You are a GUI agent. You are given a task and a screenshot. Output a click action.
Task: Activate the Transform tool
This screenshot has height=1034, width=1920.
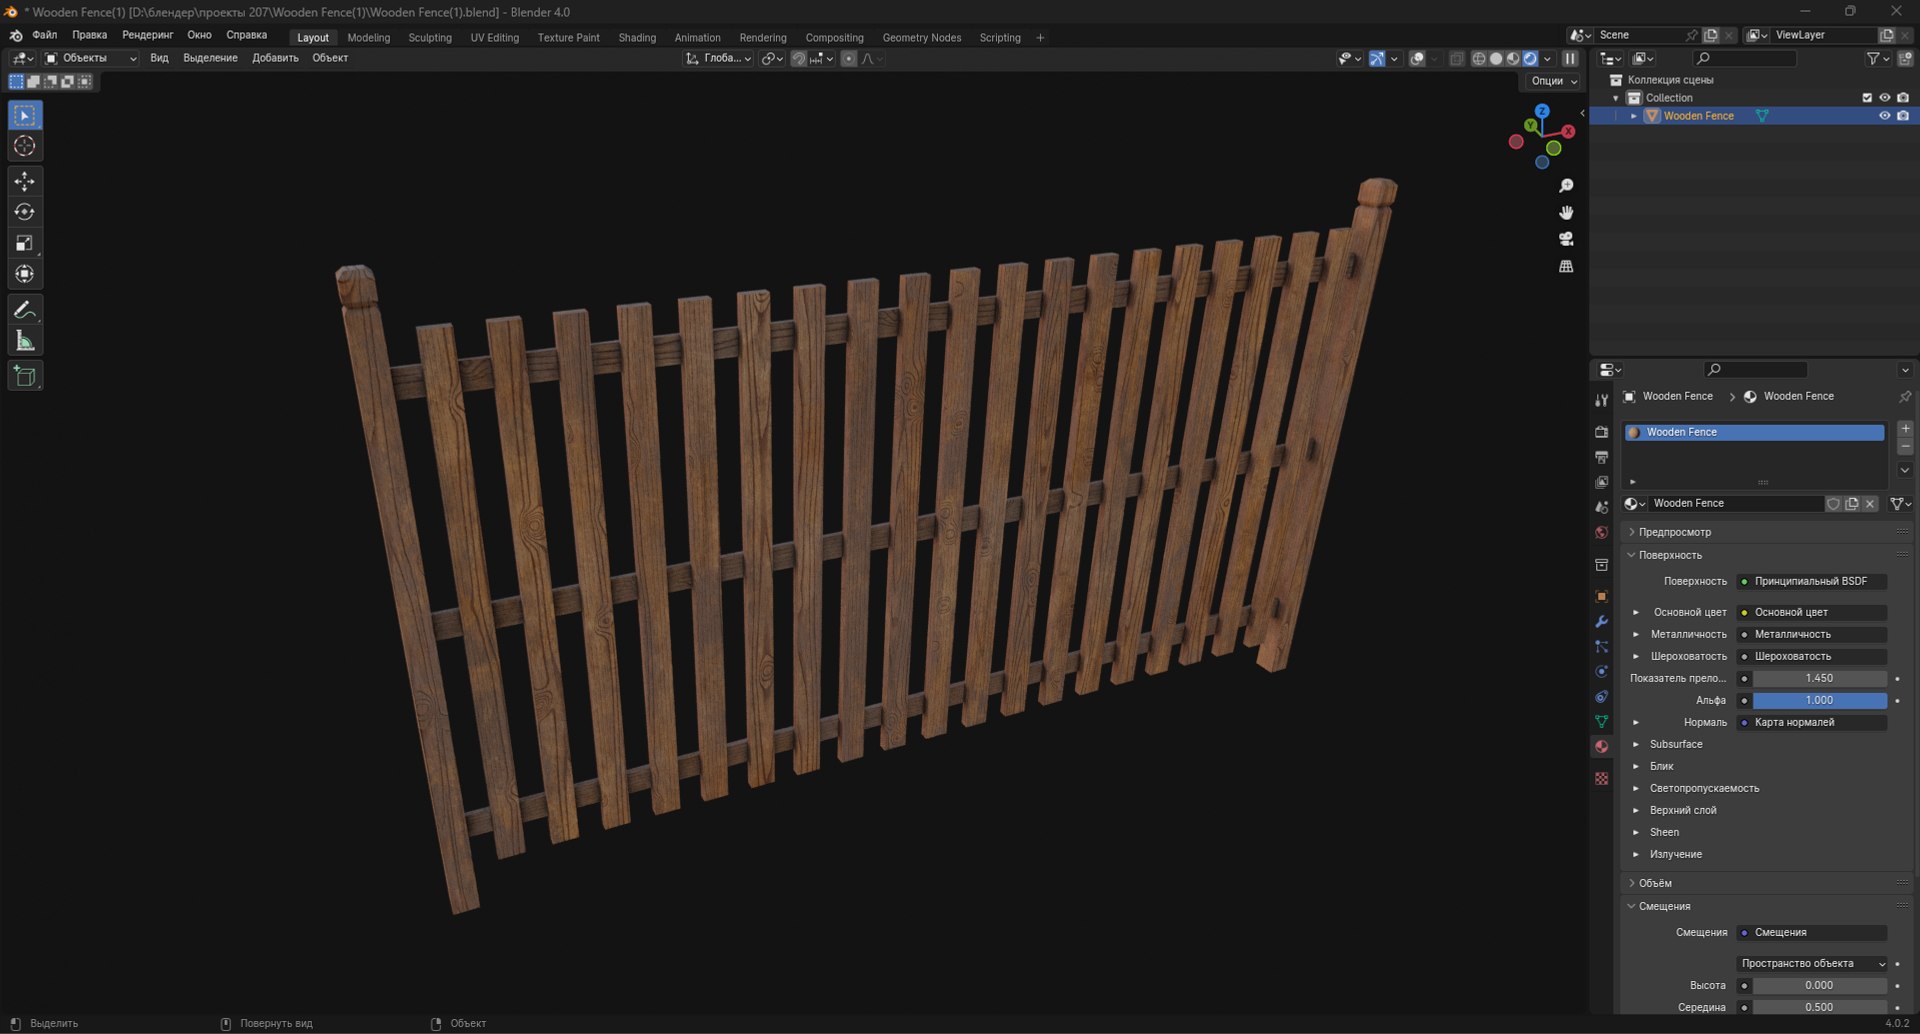[x=25, y=274]
